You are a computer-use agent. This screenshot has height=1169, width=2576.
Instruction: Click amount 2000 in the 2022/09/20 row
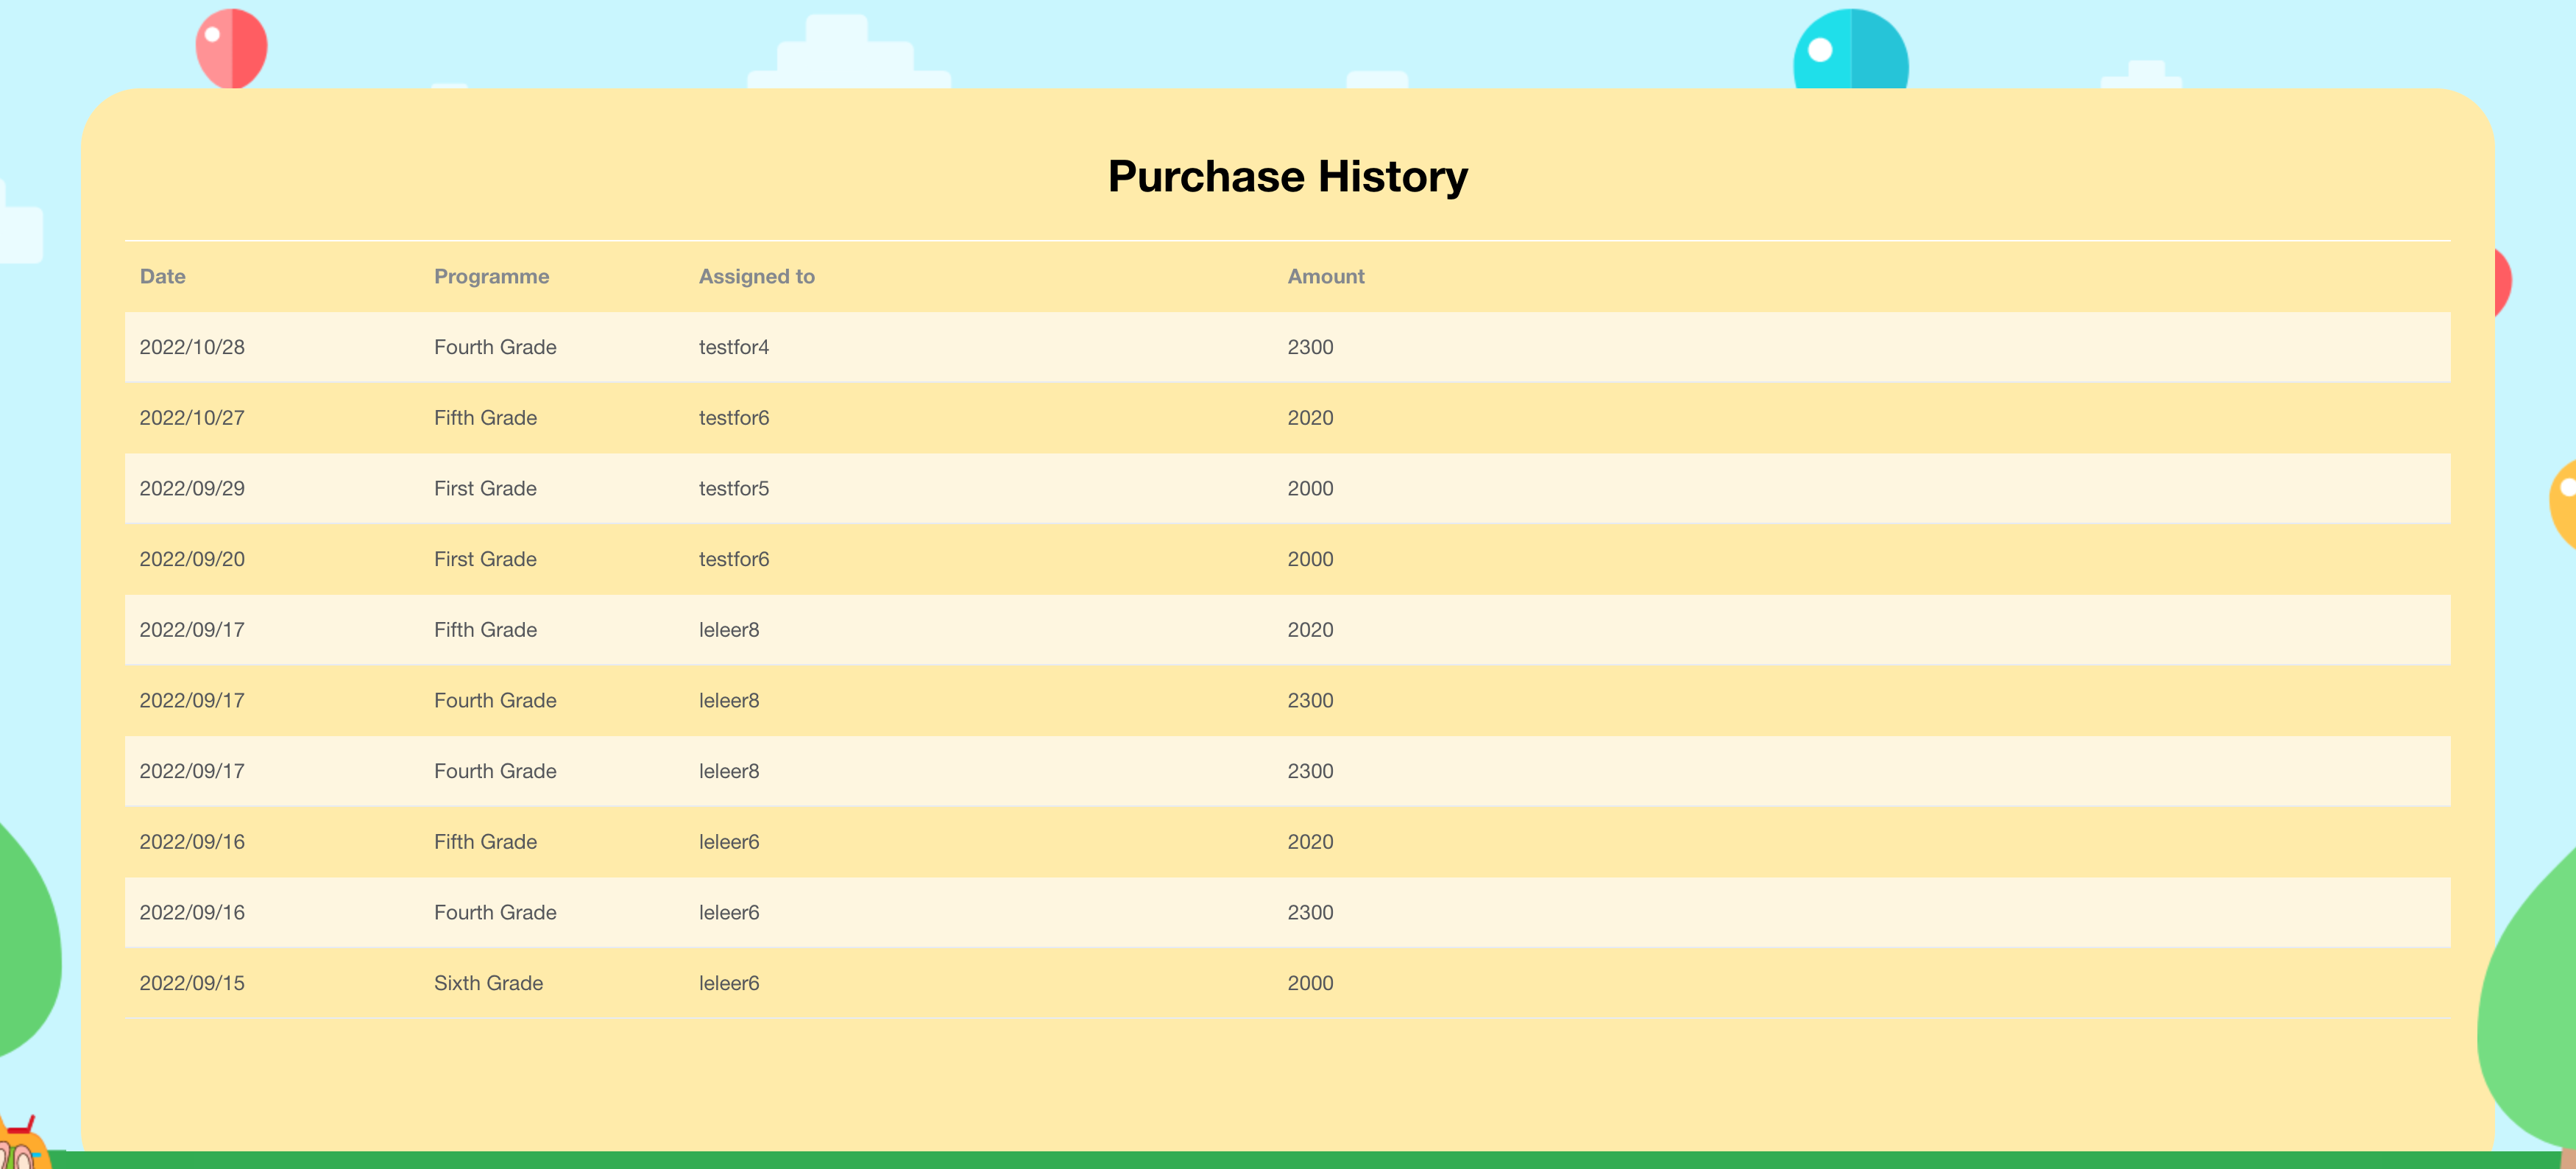pyautogui.click(x=1310, y=559)
